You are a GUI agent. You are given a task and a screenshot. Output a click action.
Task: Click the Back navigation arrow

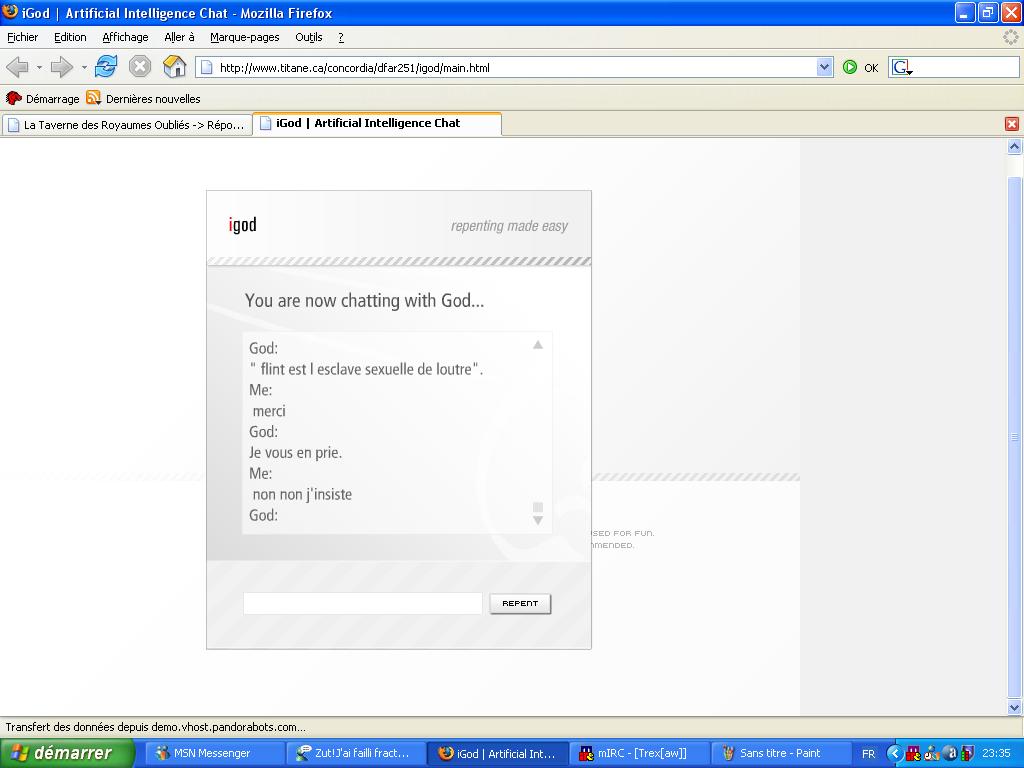click(x=17, y=67)
